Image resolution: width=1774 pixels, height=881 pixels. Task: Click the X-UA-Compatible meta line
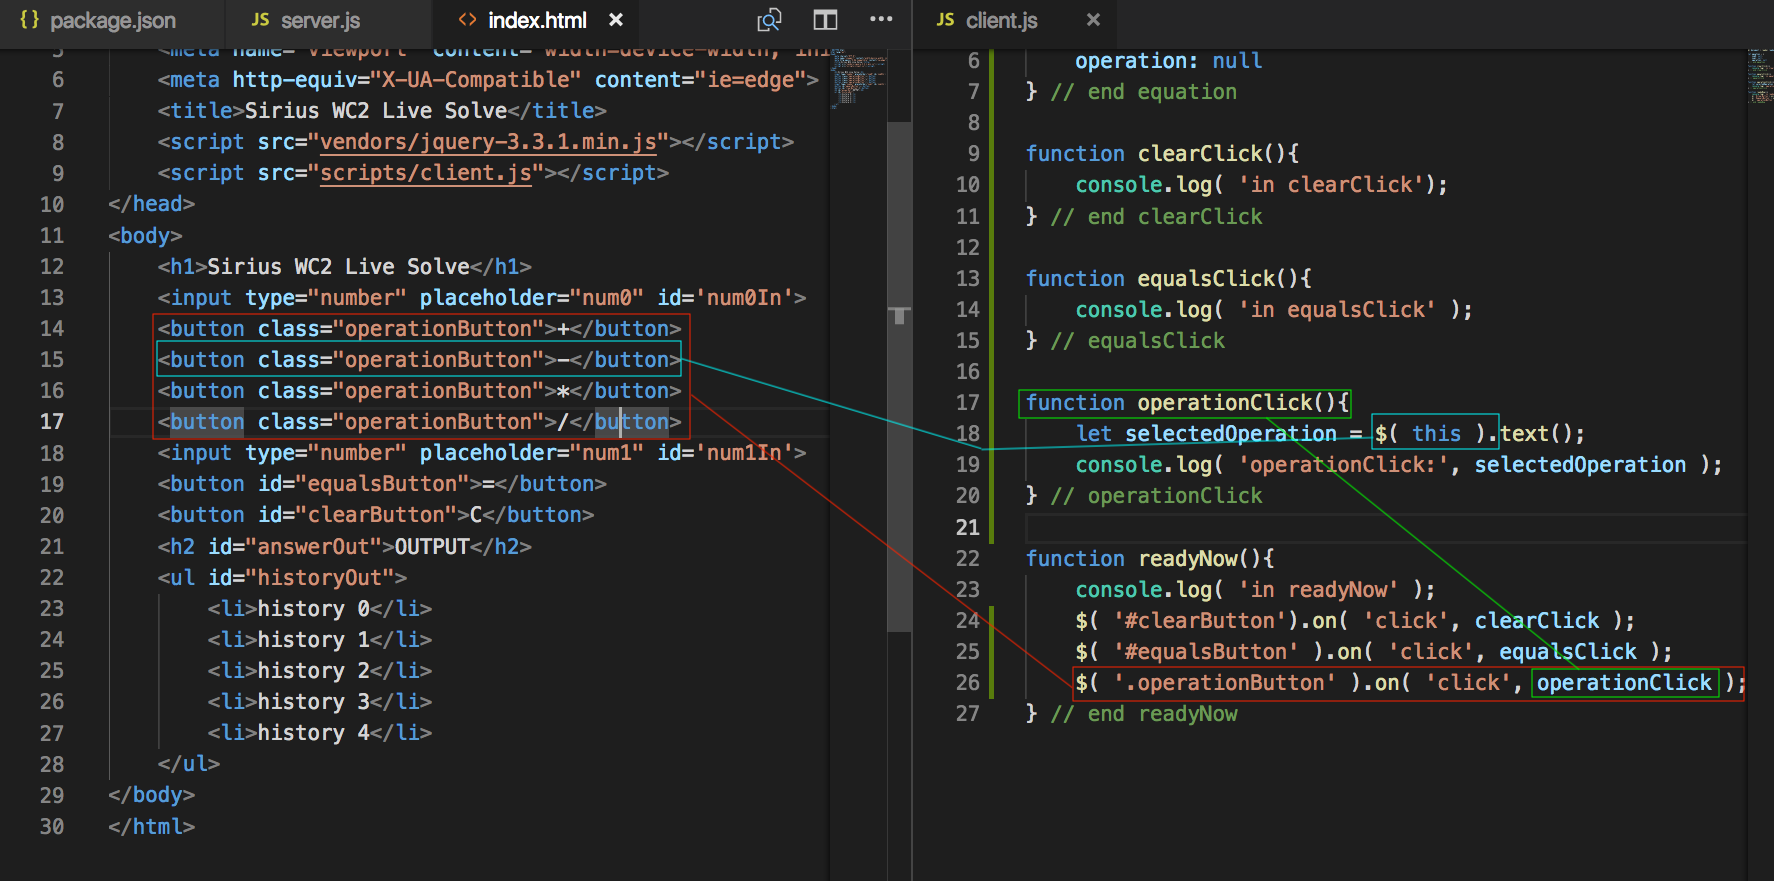488,80
